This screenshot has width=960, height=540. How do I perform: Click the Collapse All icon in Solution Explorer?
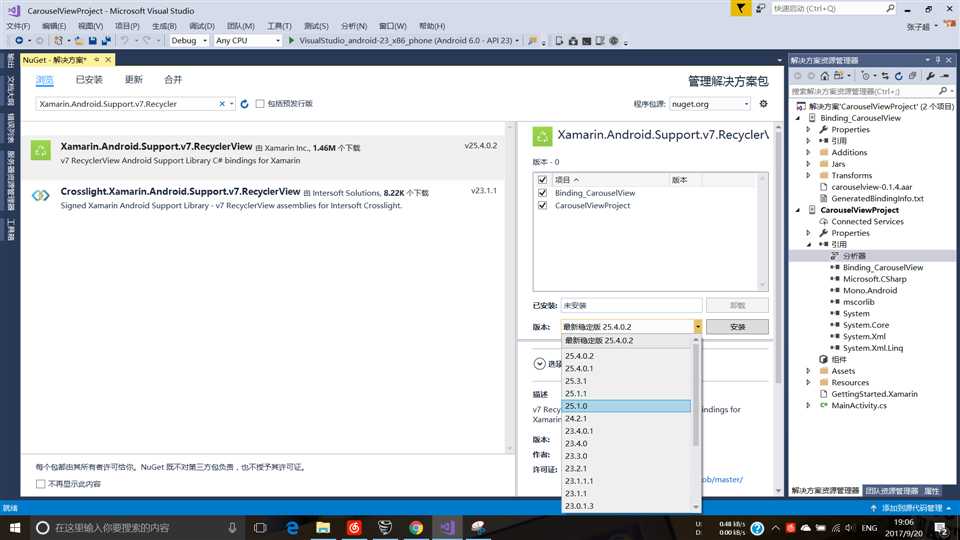(x=912, y=76)
